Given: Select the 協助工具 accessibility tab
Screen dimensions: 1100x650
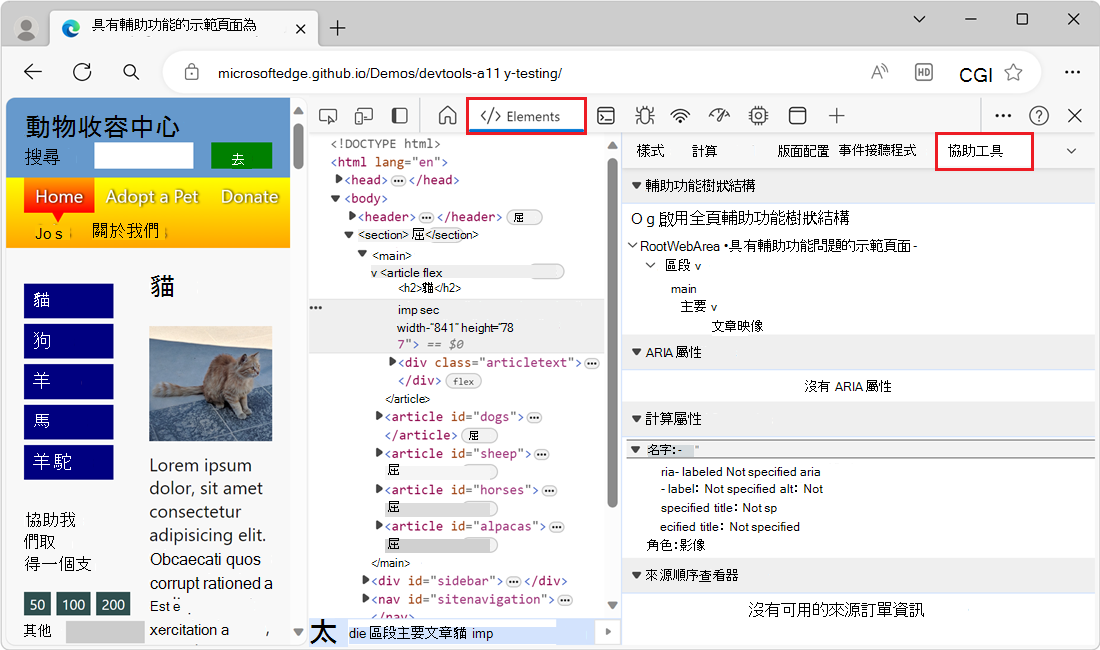Looking at the screenshot, I should tap(983, 151).
